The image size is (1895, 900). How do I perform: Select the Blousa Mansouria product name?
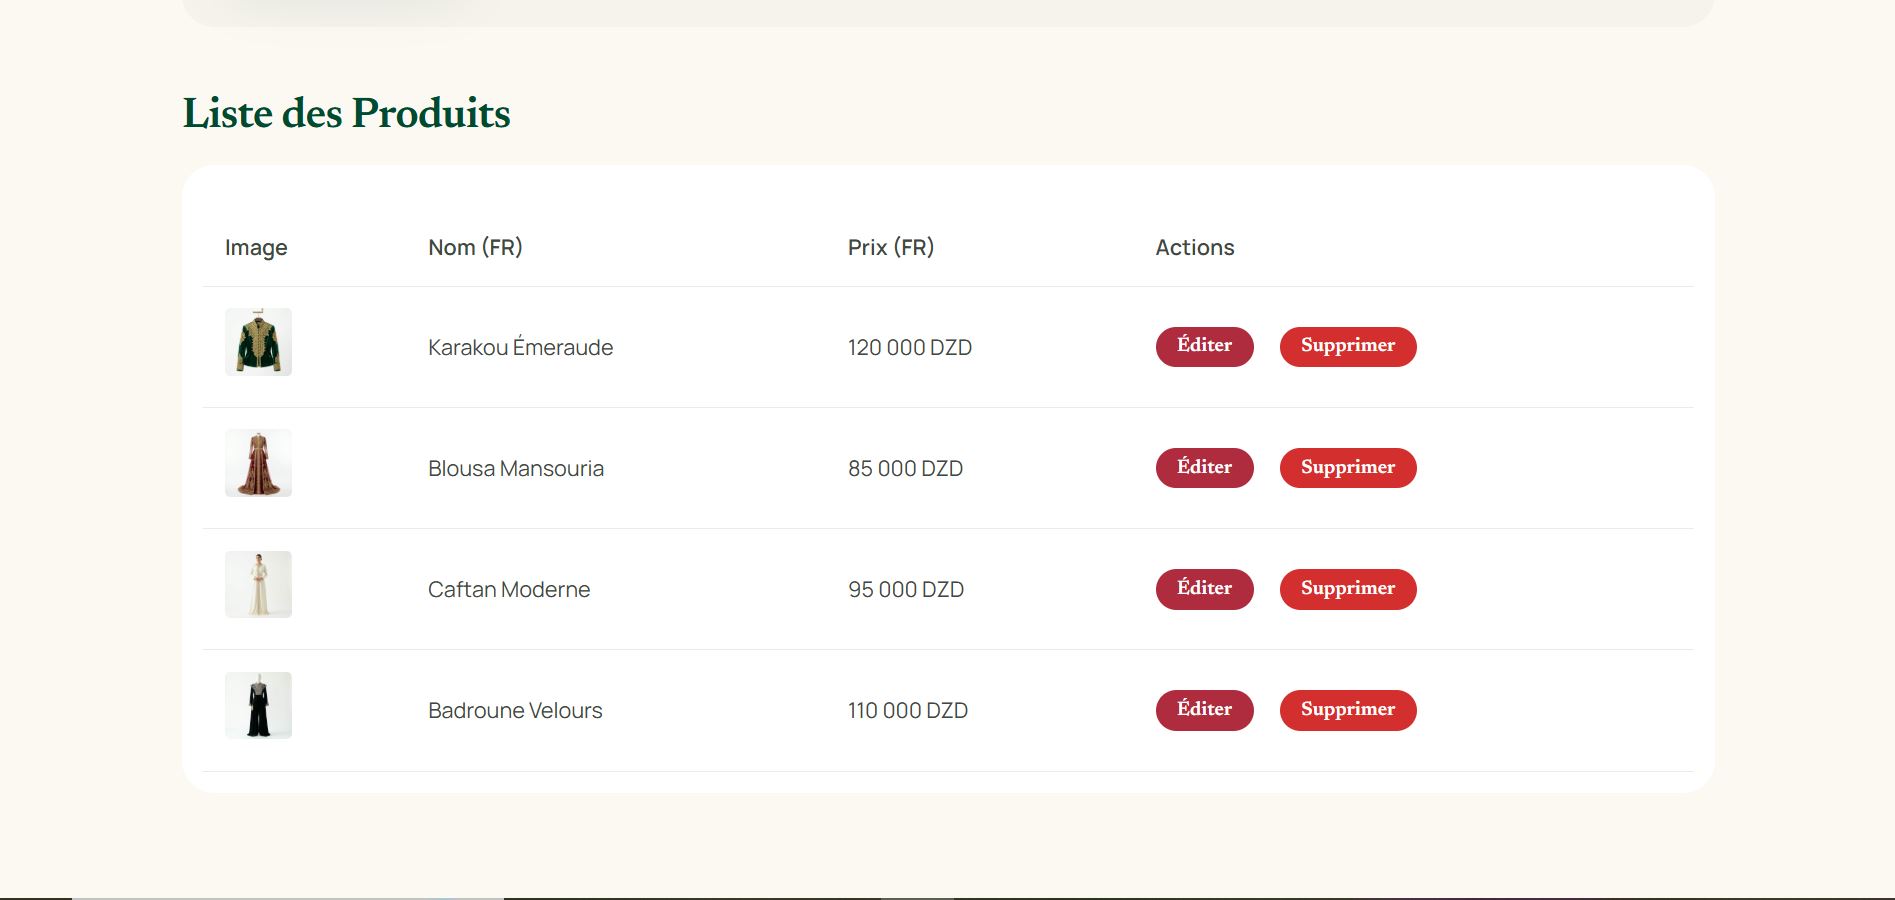[516, 468]
